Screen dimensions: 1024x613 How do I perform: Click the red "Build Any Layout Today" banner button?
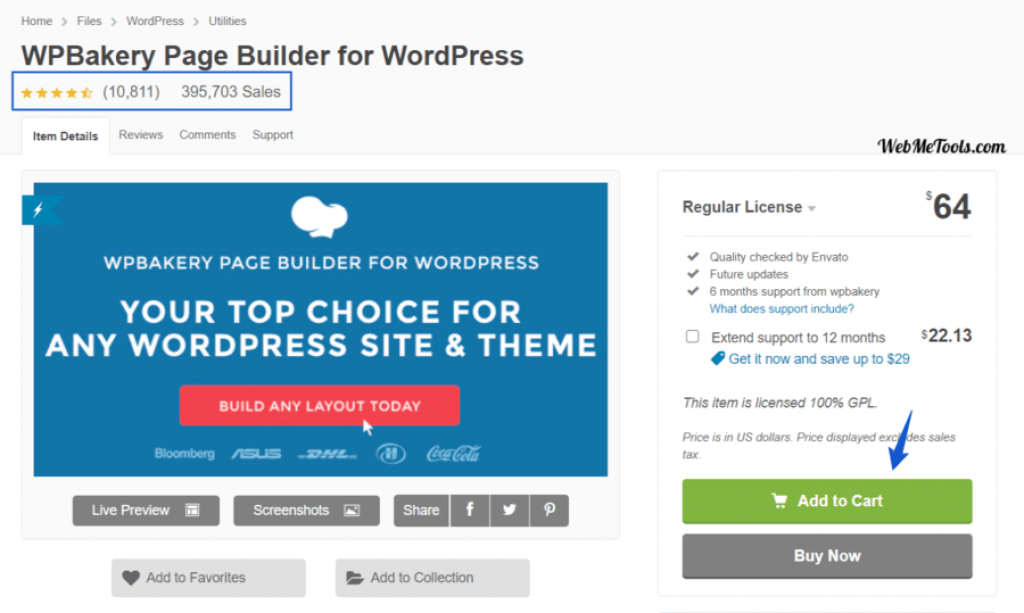tap(320, 406)
